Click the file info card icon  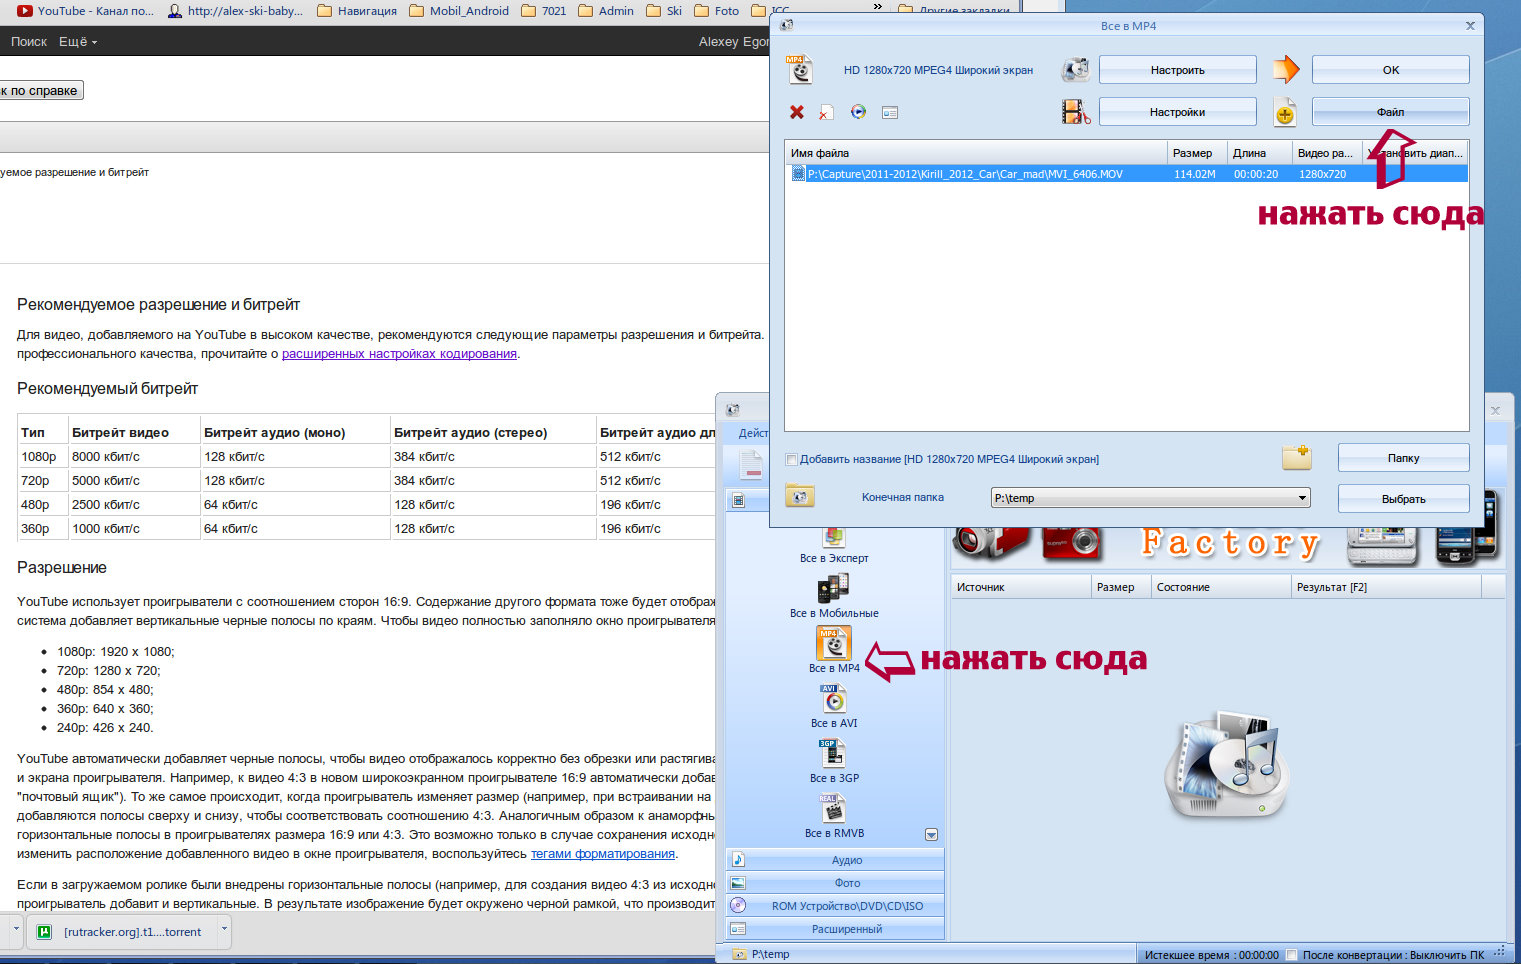pos(890,112)
